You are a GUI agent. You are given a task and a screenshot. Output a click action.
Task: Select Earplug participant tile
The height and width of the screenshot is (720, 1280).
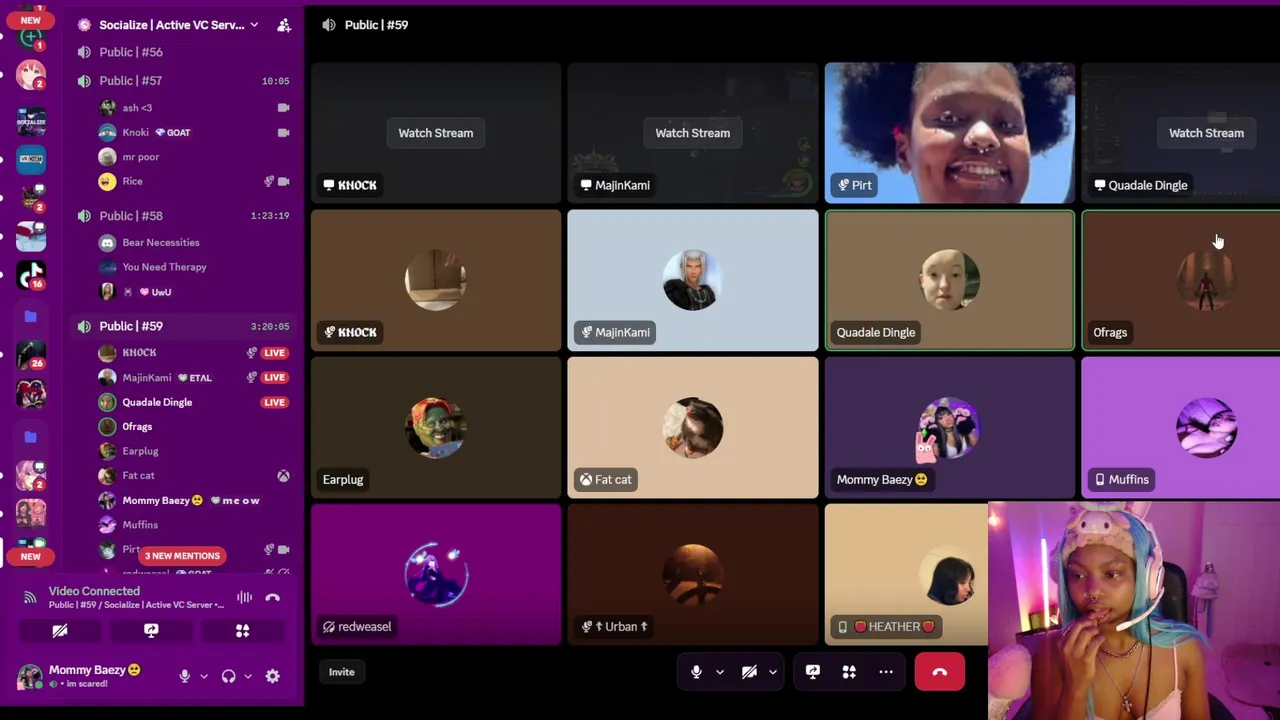[436, 427]
